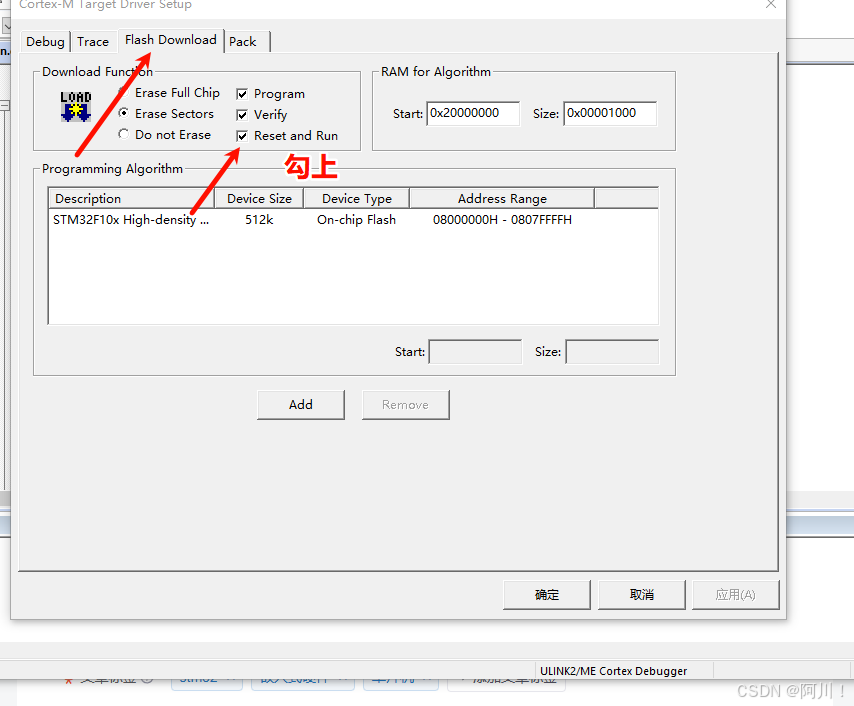Click the 512k device size cell
Image resolution: width=854 pixels, height=706 pixels.
259,220
